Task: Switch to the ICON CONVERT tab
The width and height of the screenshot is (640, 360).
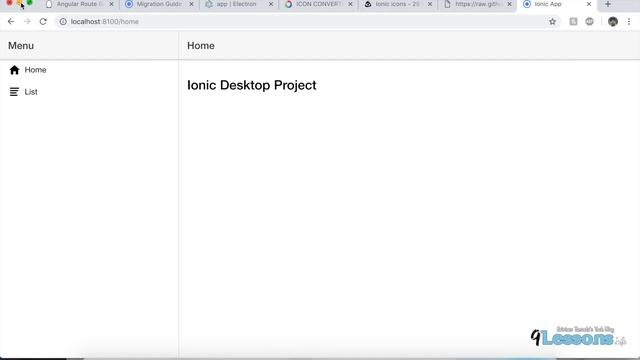Action: coord(318,4)
